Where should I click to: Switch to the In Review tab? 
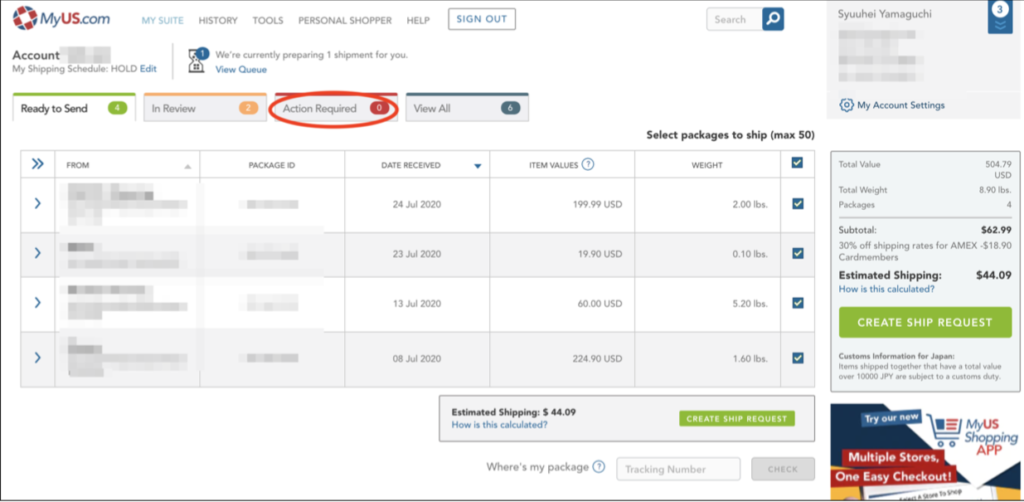click(205, 108)
